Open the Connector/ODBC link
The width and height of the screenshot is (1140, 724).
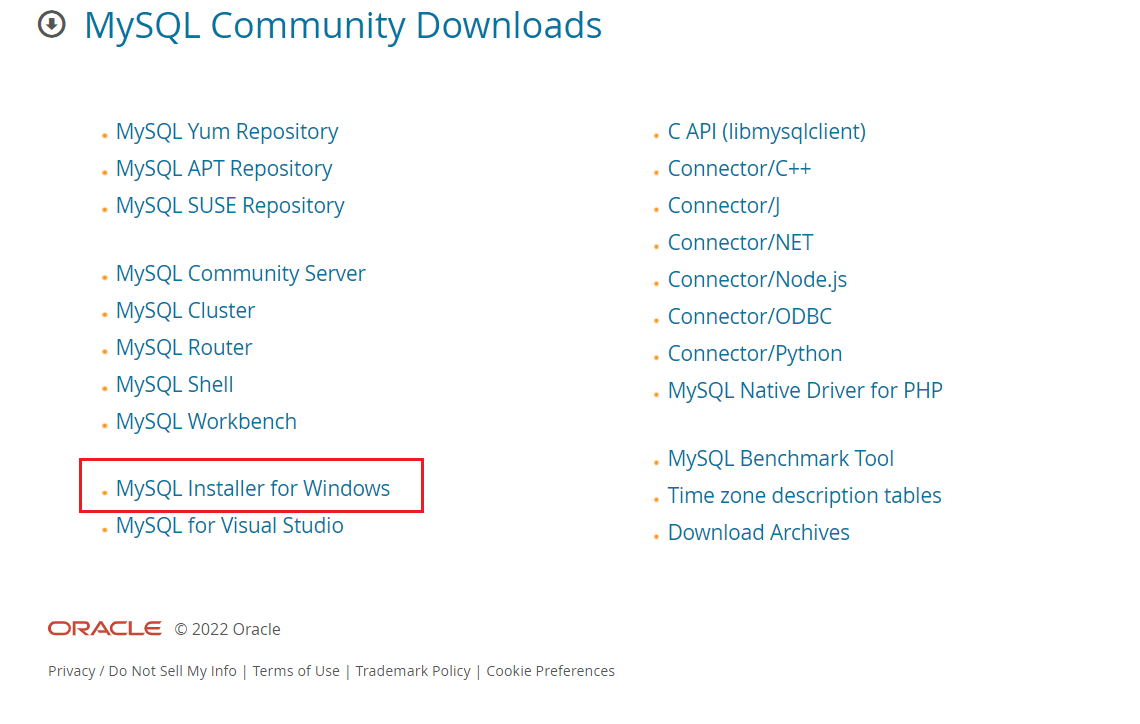(750, 317)
